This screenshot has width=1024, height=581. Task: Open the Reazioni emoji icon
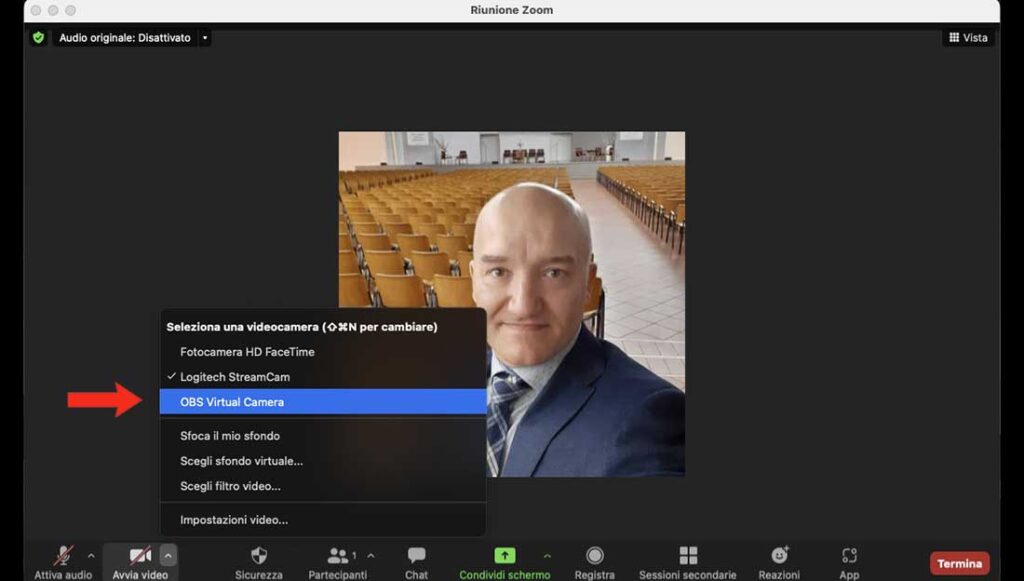coord(779,556)
